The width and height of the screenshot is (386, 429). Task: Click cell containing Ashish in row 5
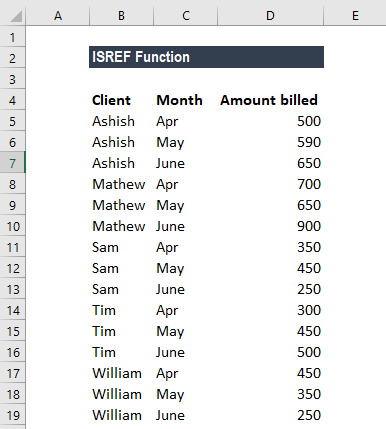pos(121,121)
